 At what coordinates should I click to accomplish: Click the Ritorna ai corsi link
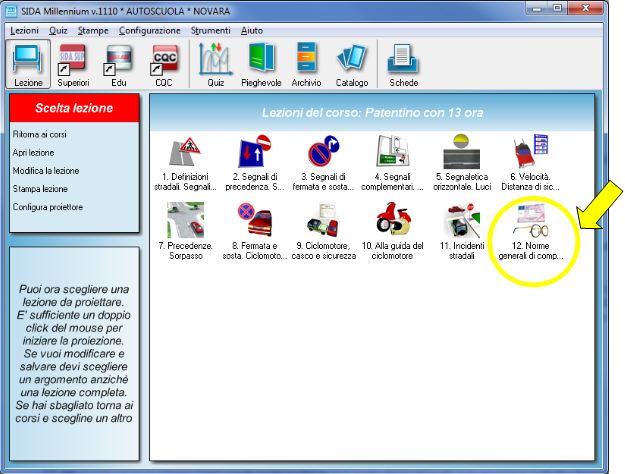38,134
